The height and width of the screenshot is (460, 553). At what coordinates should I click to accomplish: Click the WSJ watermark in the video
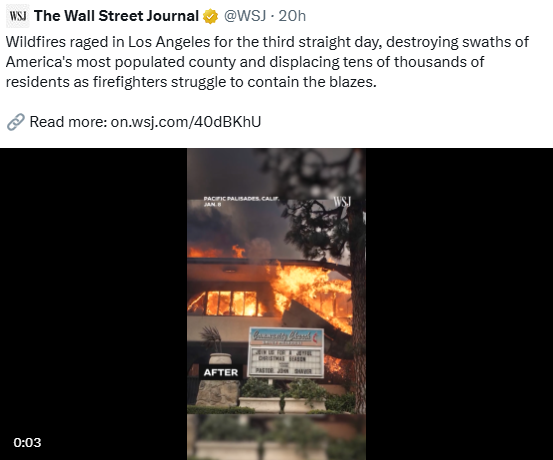(x=342, y=202)
